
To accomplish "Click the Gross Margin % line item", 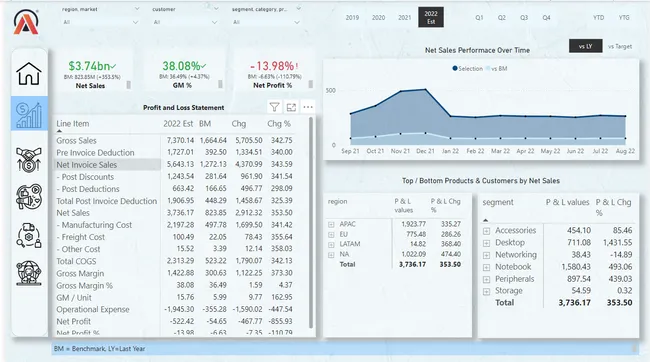I will click(85, 286).
